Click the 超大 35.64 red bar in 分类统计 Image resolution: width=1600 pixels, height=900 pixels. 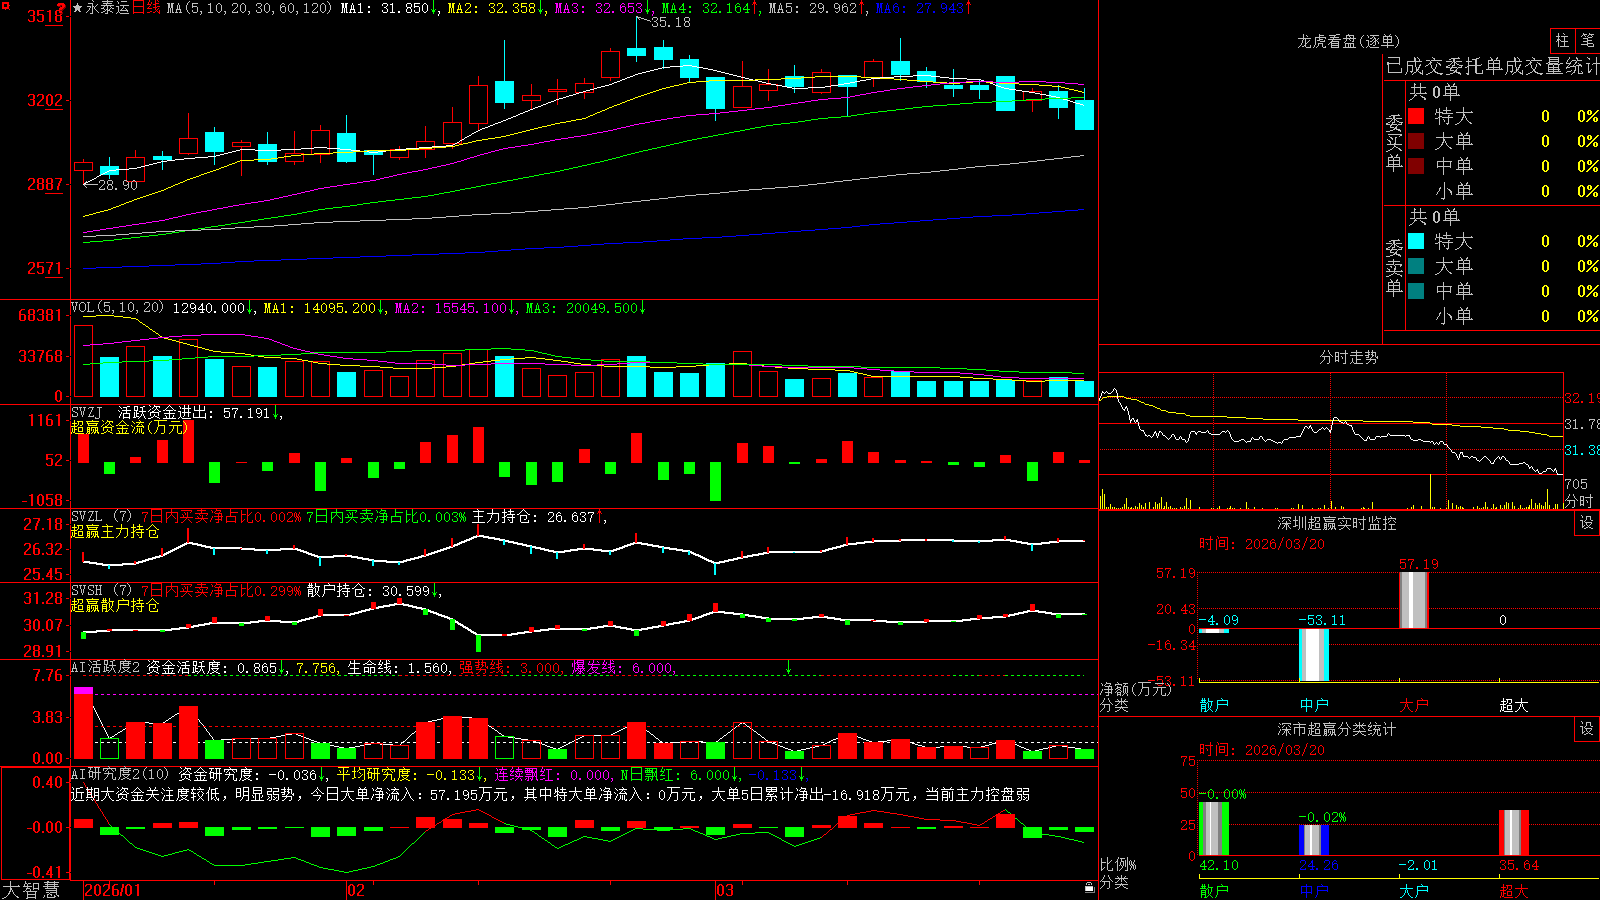[1514, 833]
